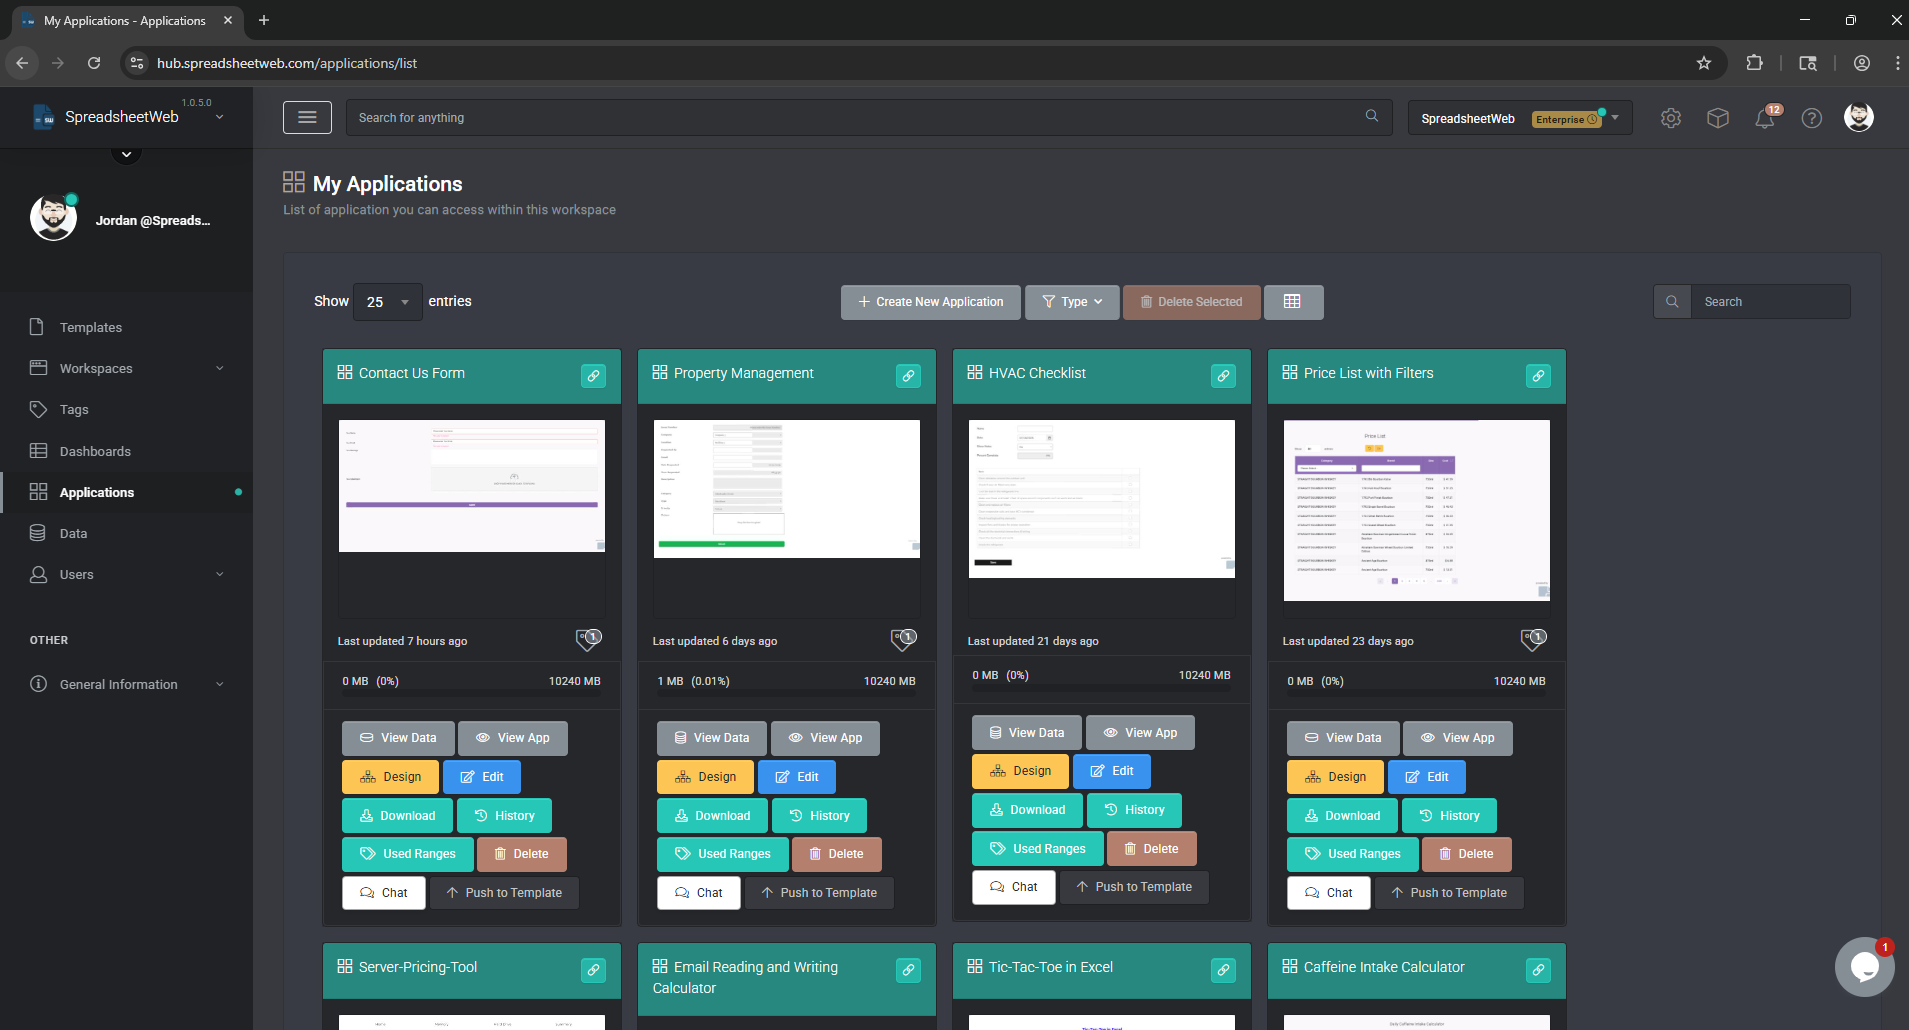Open the grid view layout toggle button
The height and width of the screenshot is (1030, 1909).
pos(1294,301)
